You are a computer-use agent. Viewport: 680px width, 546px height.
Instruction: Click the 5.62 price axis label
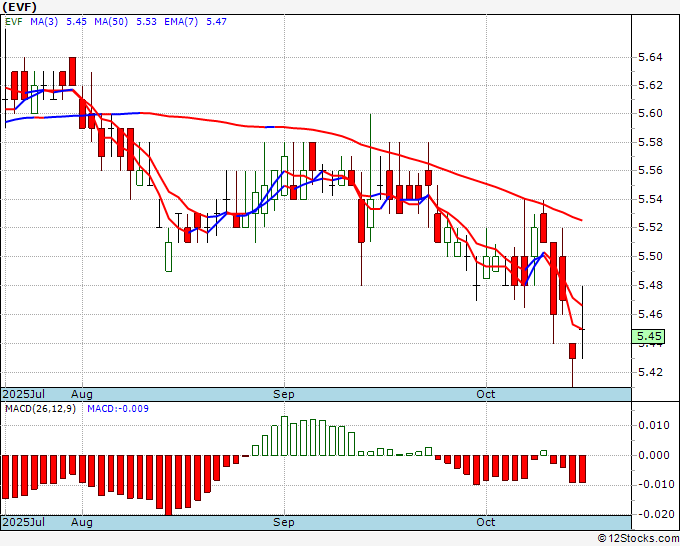(651, 85)
